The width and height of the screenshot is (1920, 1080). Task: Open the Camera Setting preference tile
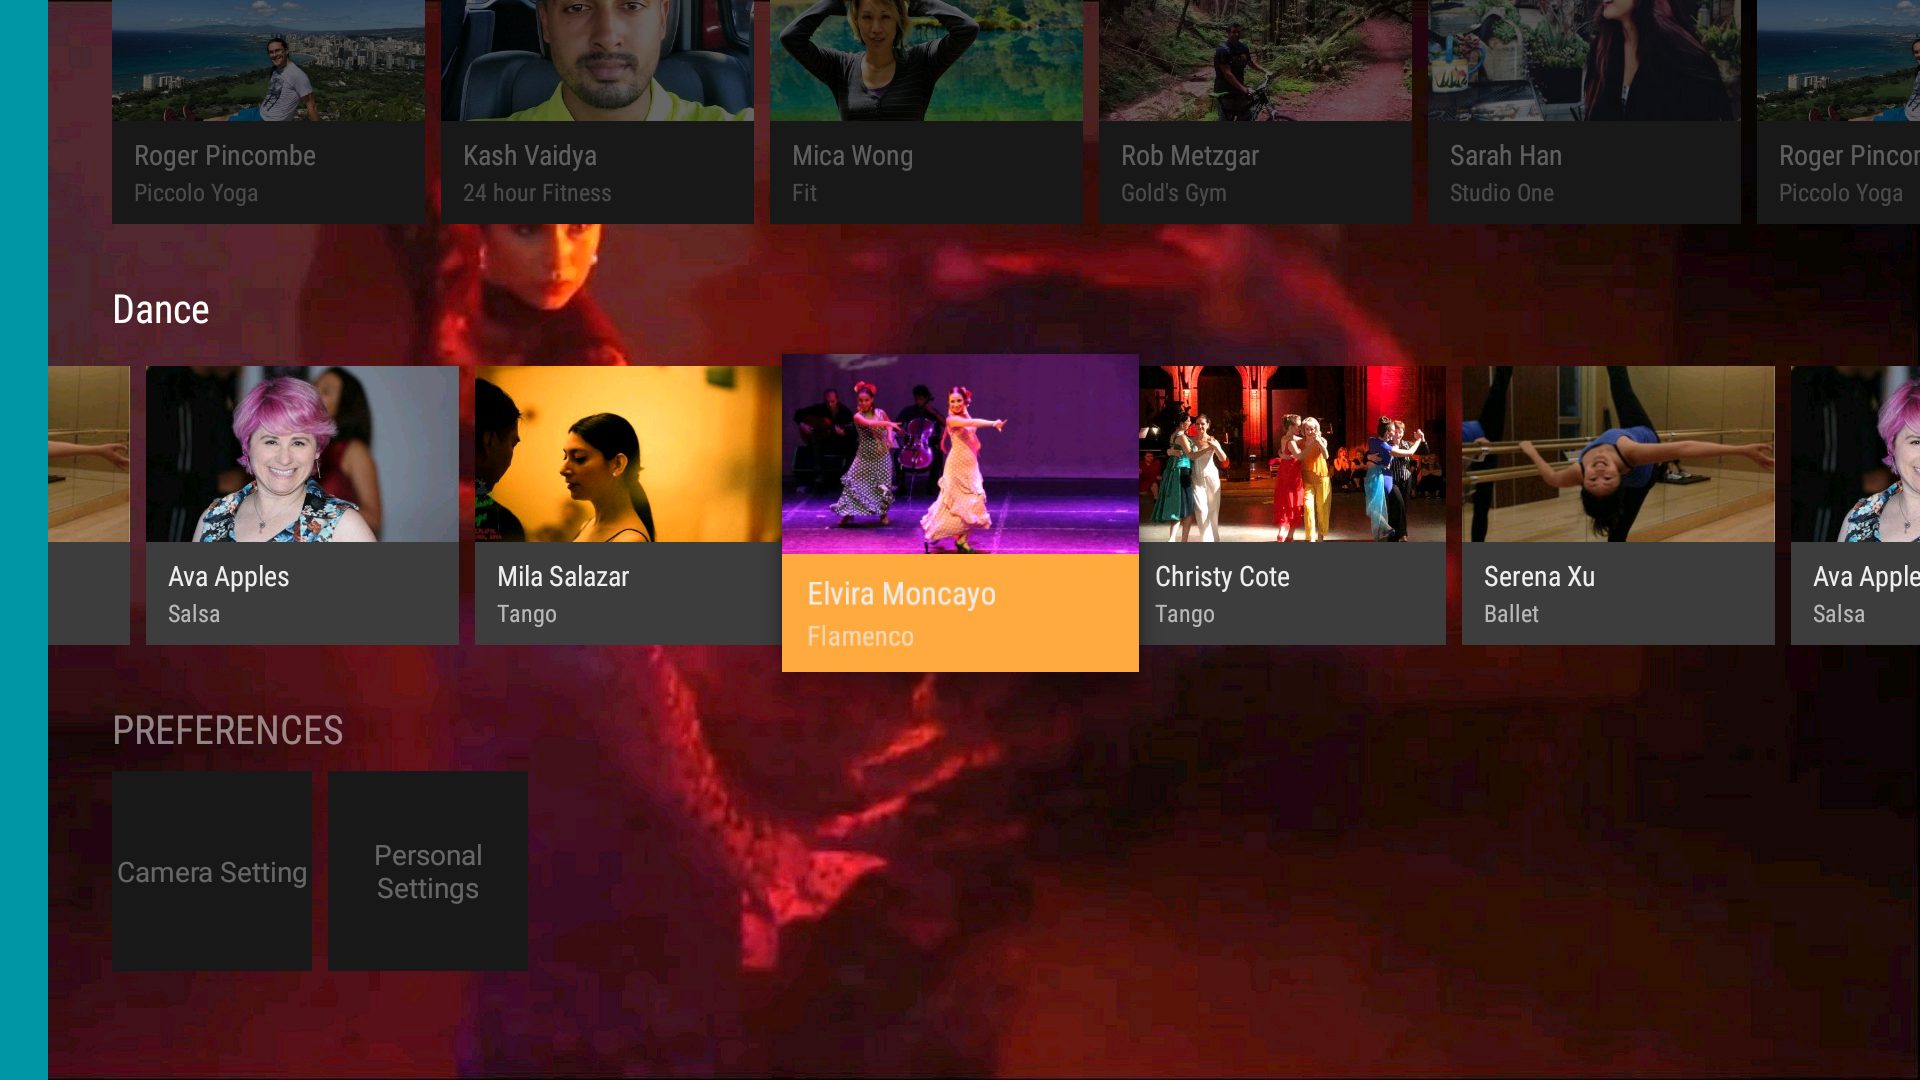click(x=211, y=871)
